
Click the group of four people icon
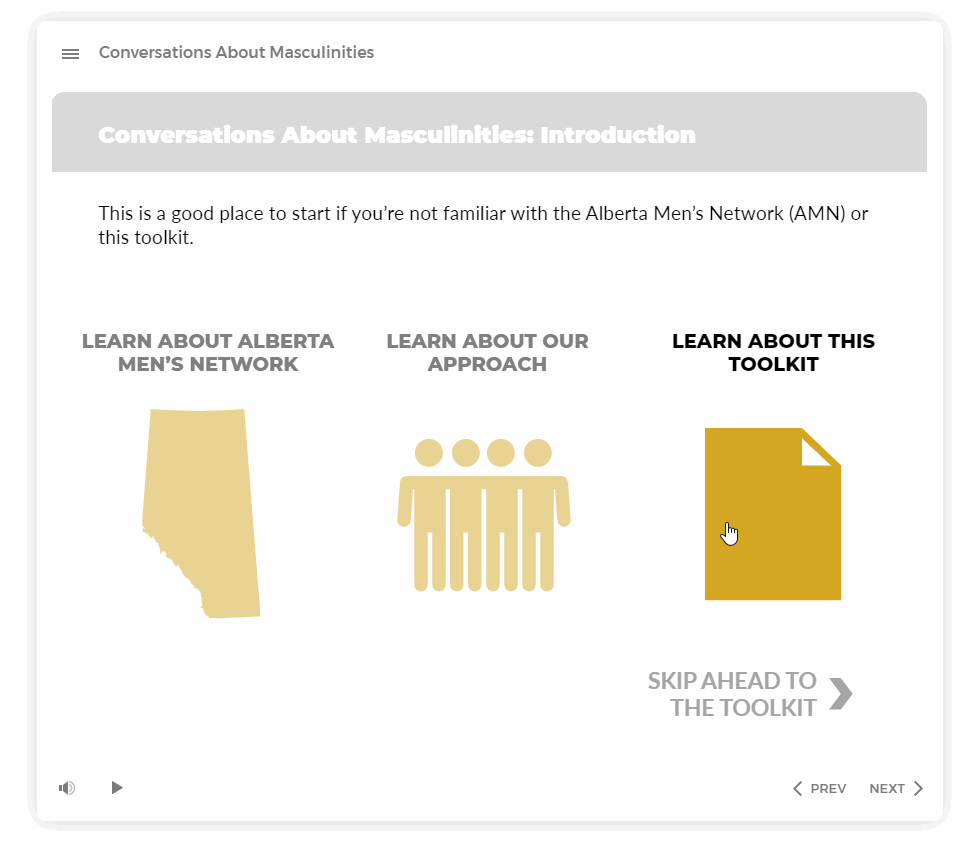(484, 515)
